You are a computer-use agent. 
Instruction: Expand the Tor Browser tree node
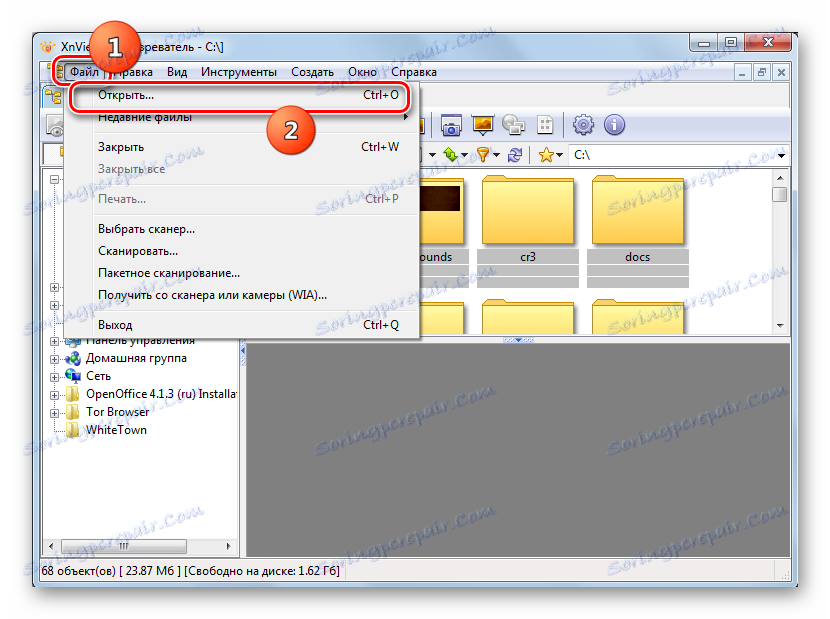coord(55,413)
